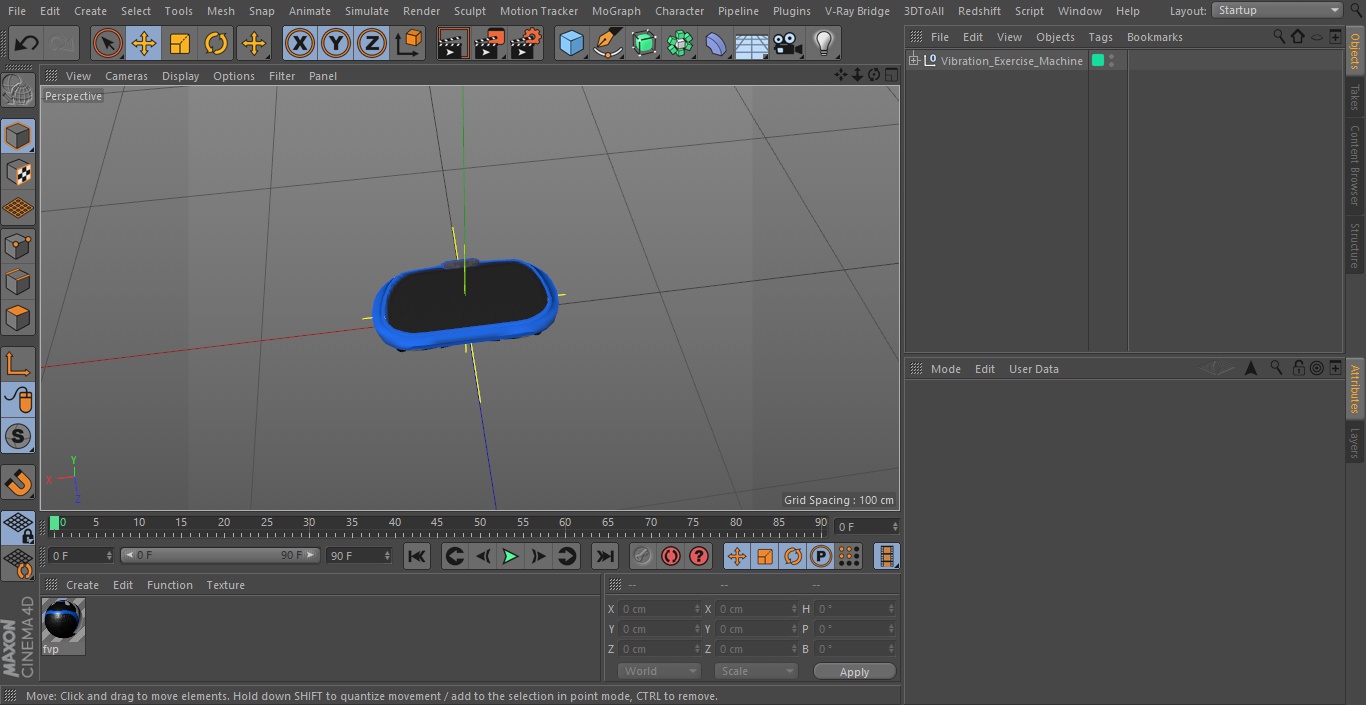Select the fvp material thumbnail
Screen dimensions: 1366x705
click(63, 620)
